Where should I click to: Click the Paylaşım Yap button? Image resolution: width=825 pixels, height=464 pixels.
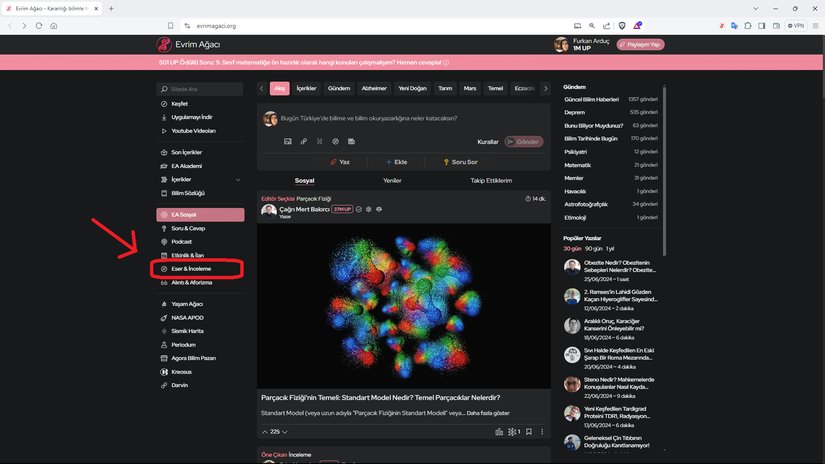640,44
